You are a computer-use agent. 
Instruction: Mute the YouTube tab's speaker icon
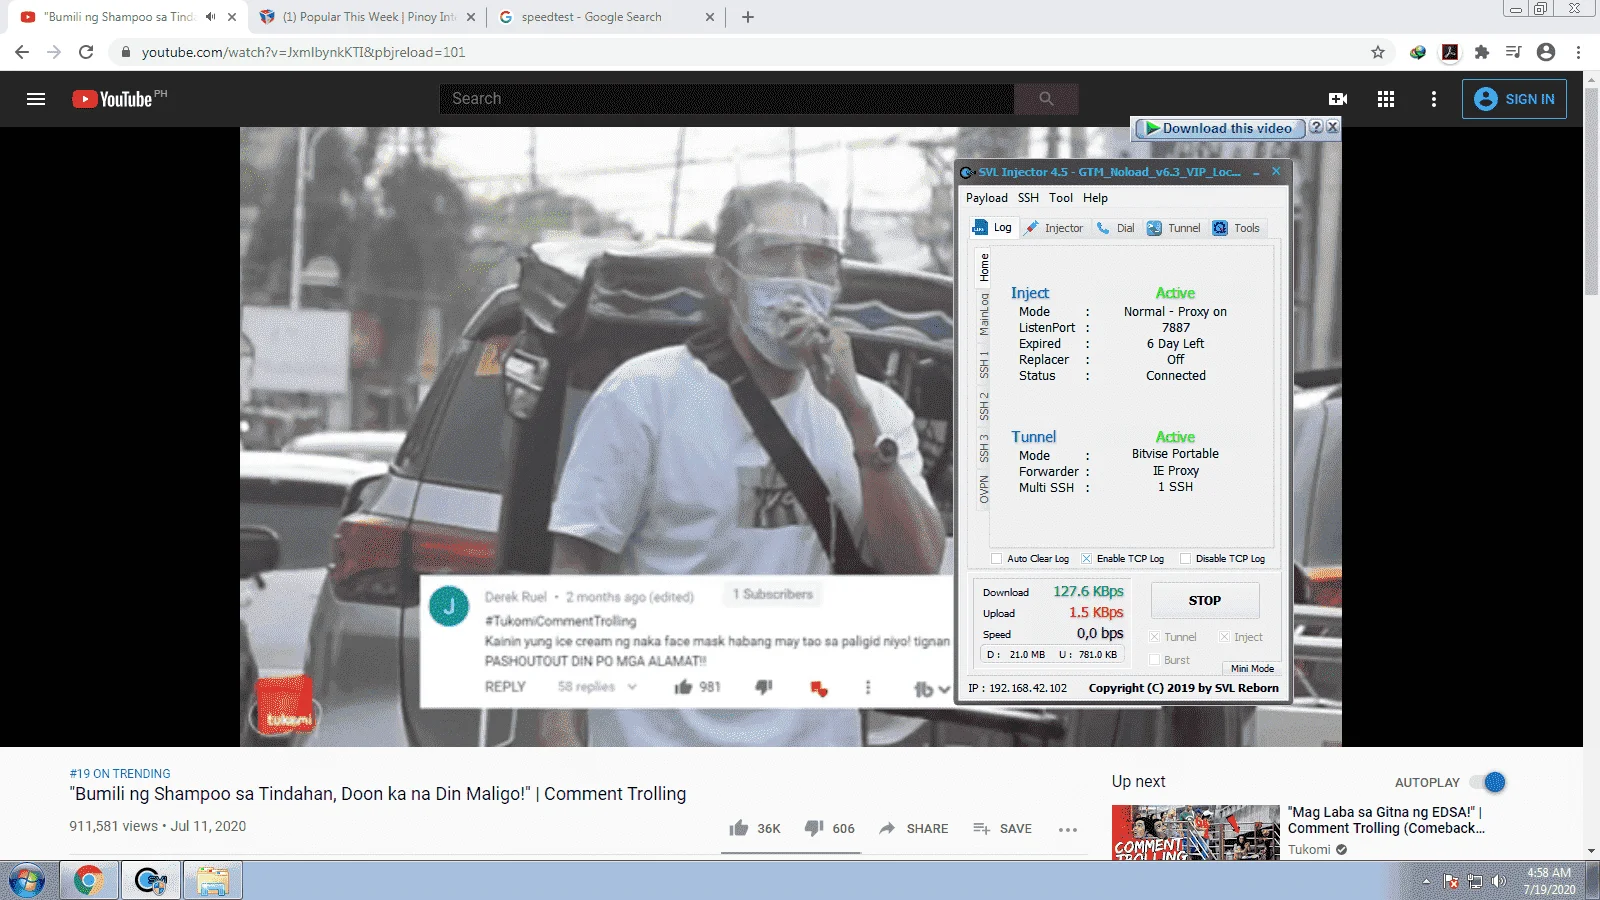click(x=211, y=17)
